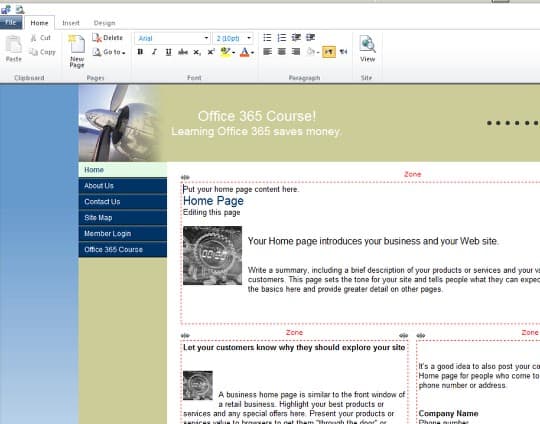Click the Office 365 Course! site title
The height and width of the screenshot is (424, 540).
click(257, 116)
